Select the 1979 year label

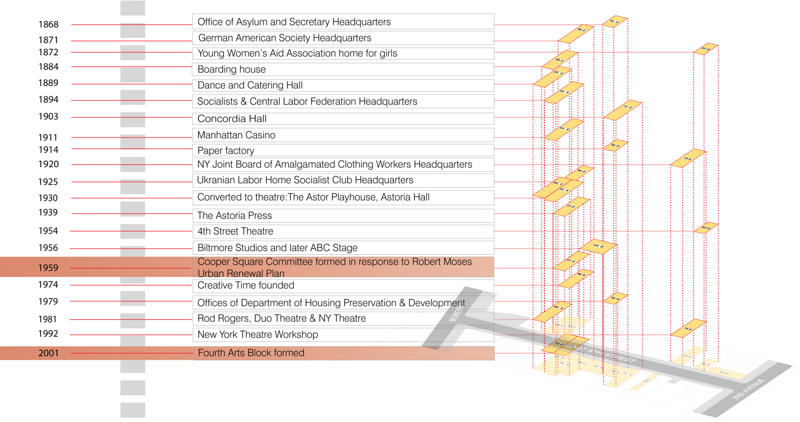pyautogui.click(x=48, y=302)
